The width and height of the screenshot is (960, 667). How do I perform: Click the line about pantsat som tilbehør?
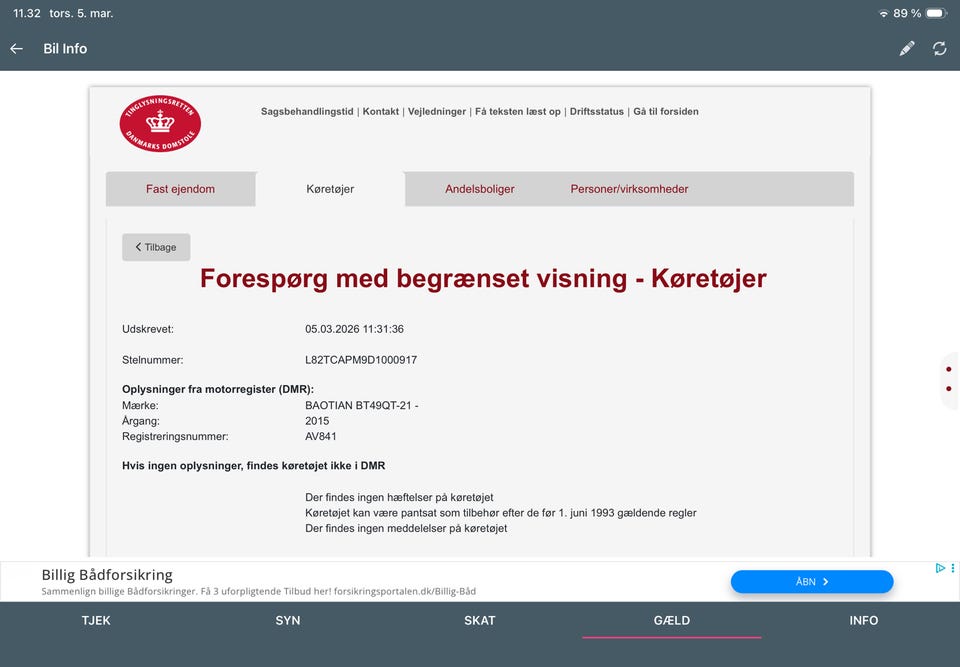pyautogui.click(x=501, y=513)
